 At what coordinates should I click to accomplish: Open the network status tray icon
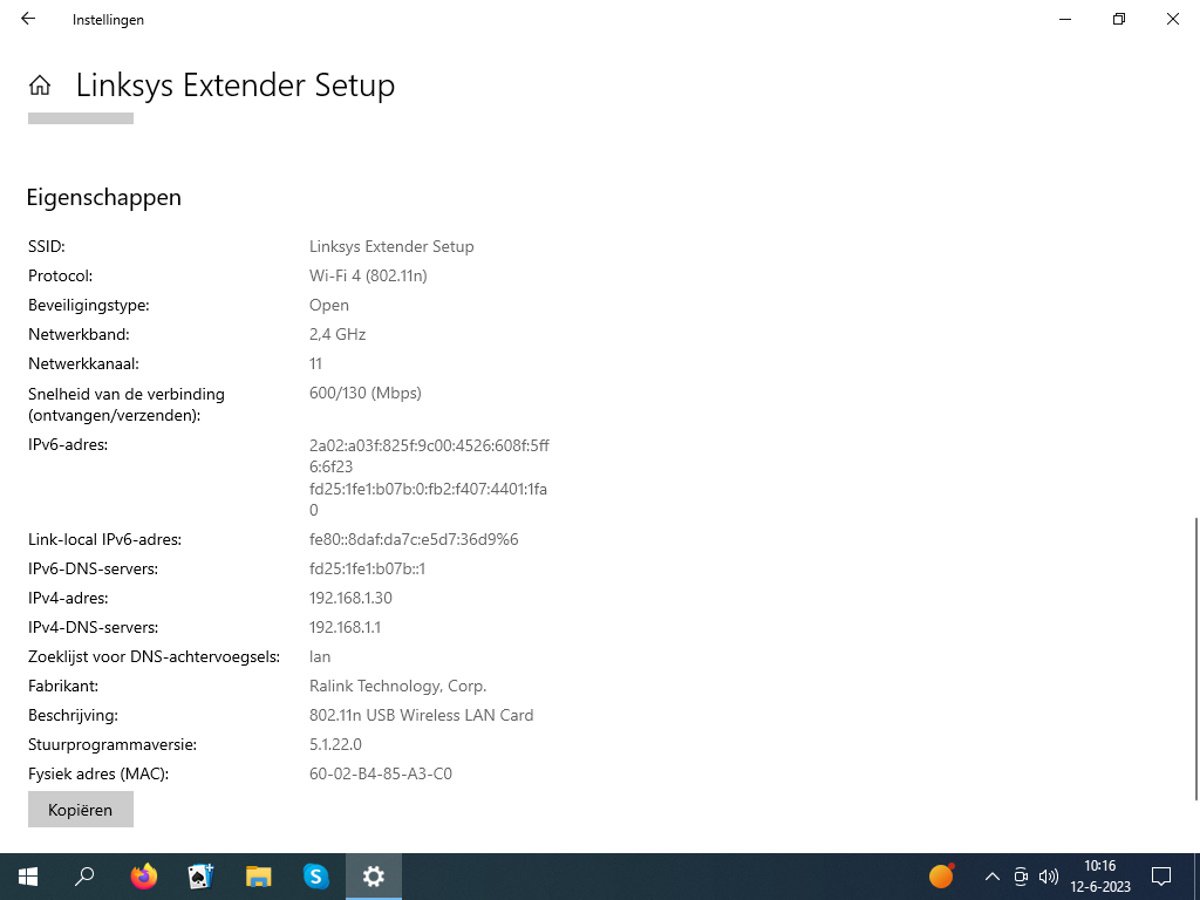[x=1021, y=877]
